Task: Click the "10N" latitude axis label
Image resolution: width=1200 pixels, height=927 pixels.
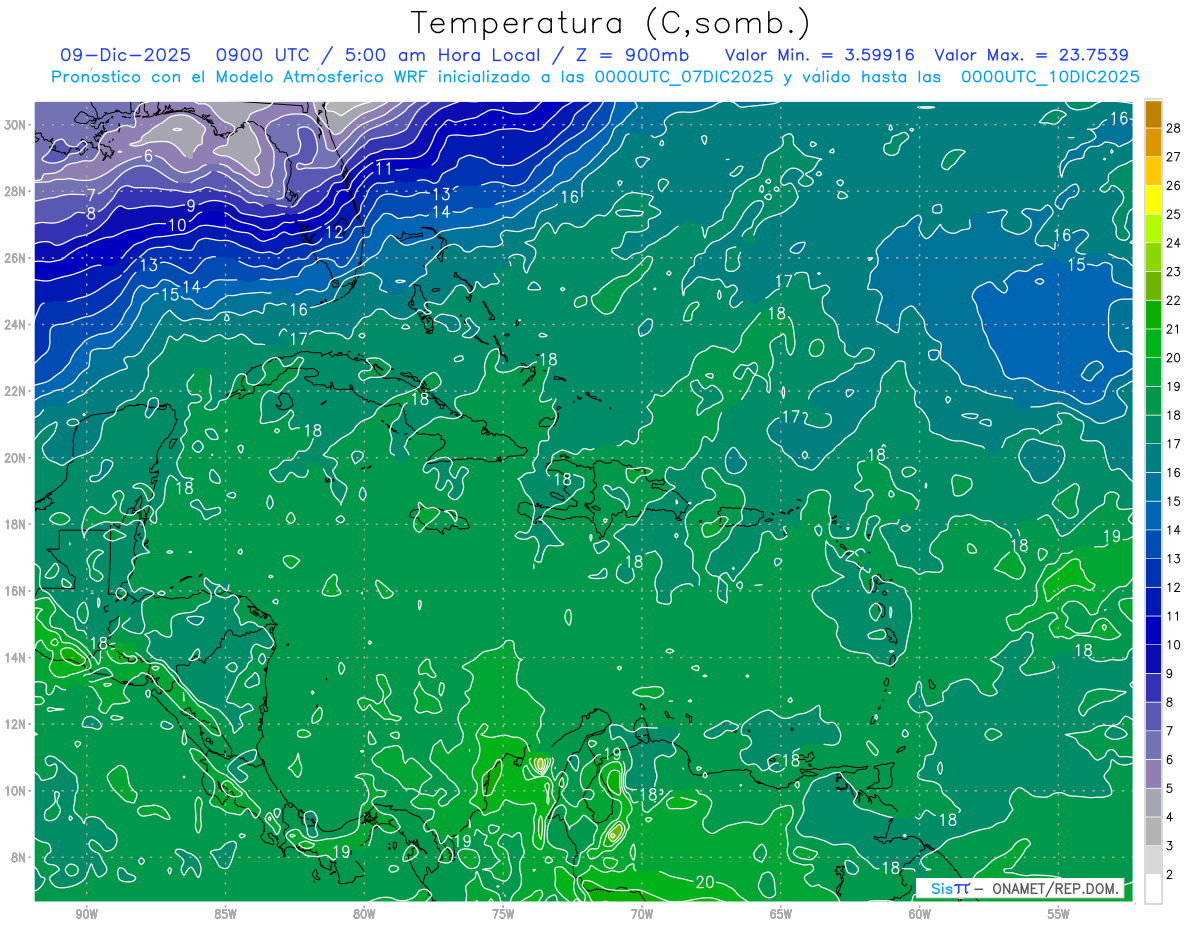Action: point(16,791)
